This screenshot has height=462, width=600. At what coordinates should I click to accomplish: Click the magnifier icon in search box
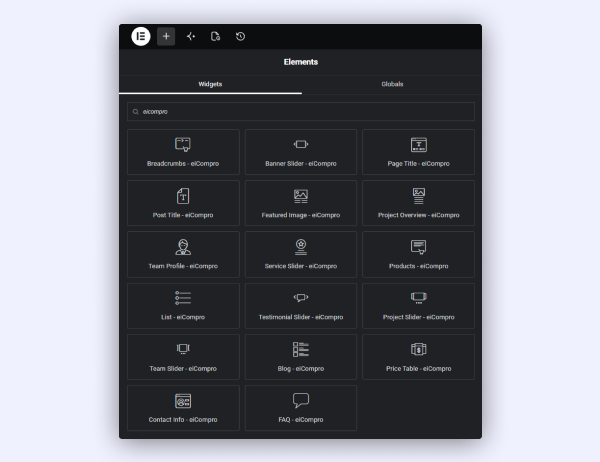click(x=135, y=112)
